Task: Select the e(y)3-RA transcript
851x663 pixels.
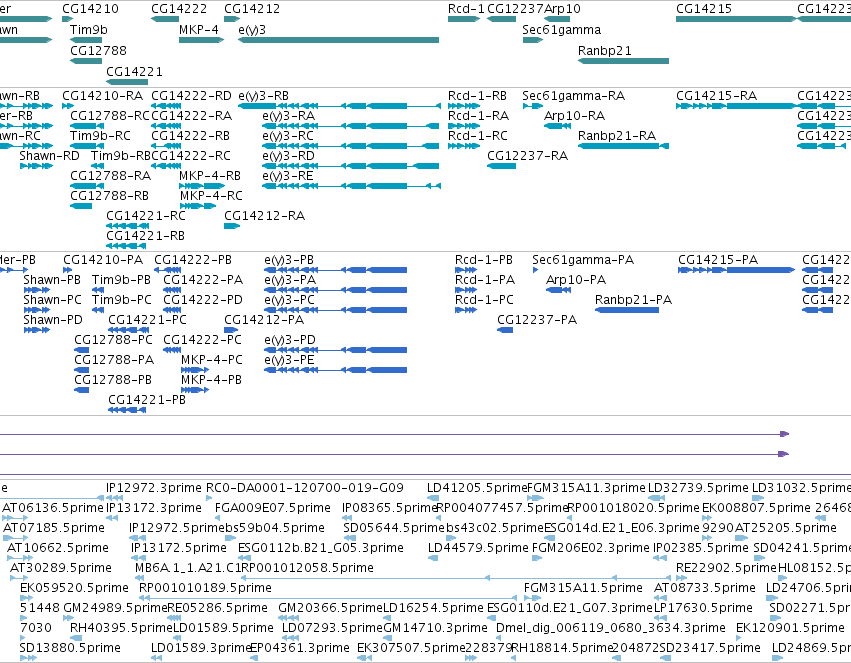Action: click(289, 116)
